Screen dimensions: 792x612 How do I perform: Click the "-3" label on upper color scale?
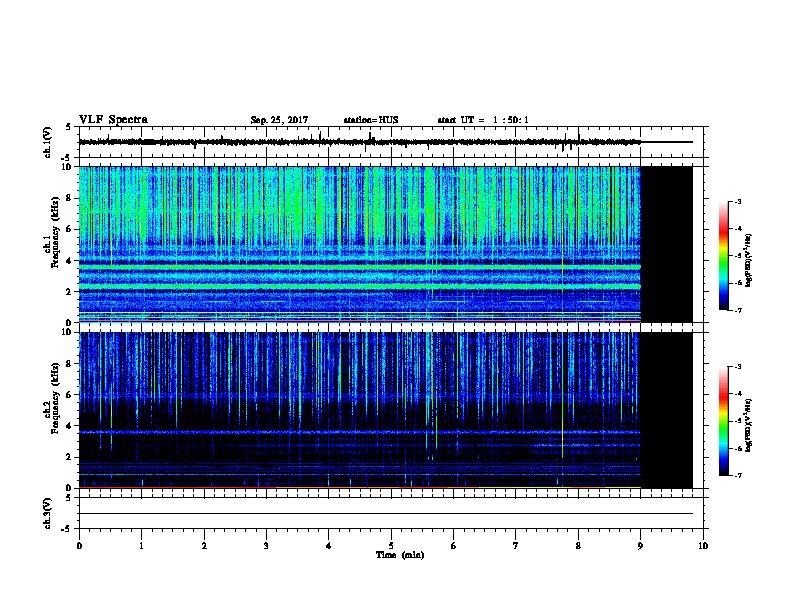(738, 201)
